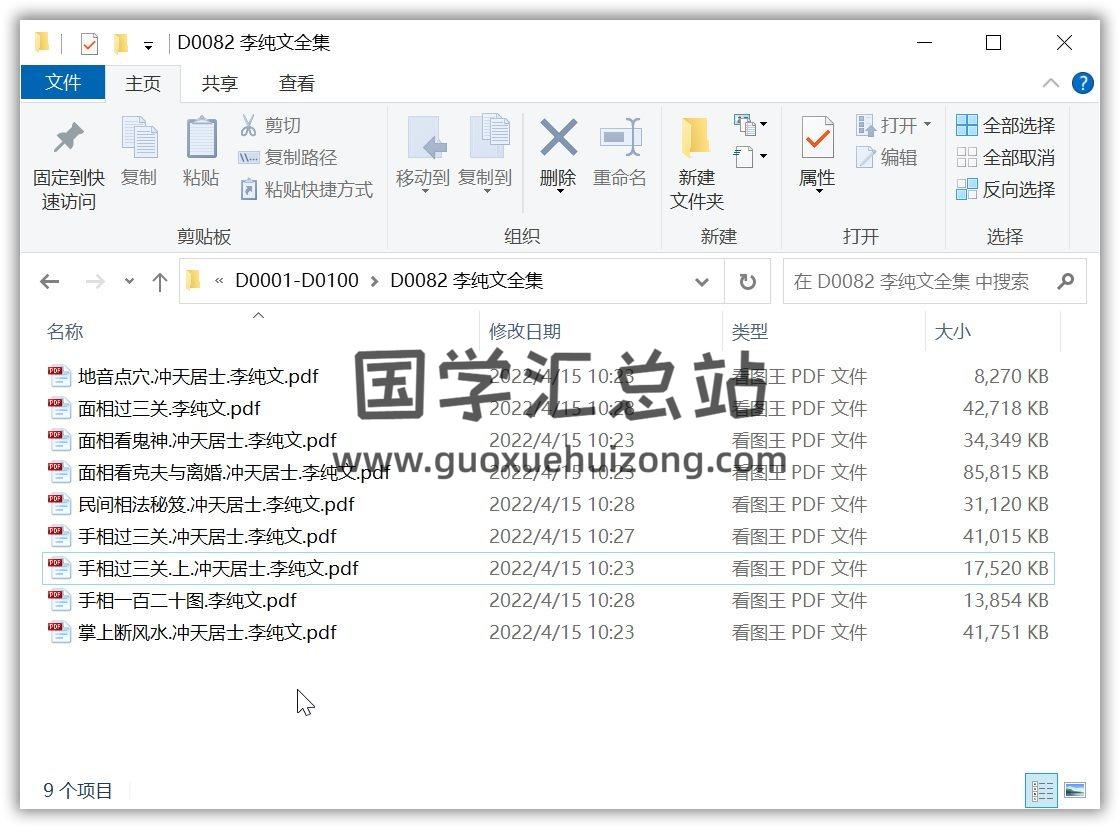Switch to Large icons view in status bar
The height and width of the screenshot is (829, 1120).
coord(1074,790)
